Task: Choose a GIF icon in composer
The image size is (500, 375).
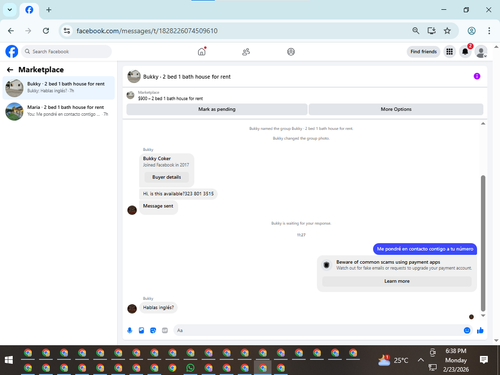Action: pyautogui.click(x=165, y=330)
